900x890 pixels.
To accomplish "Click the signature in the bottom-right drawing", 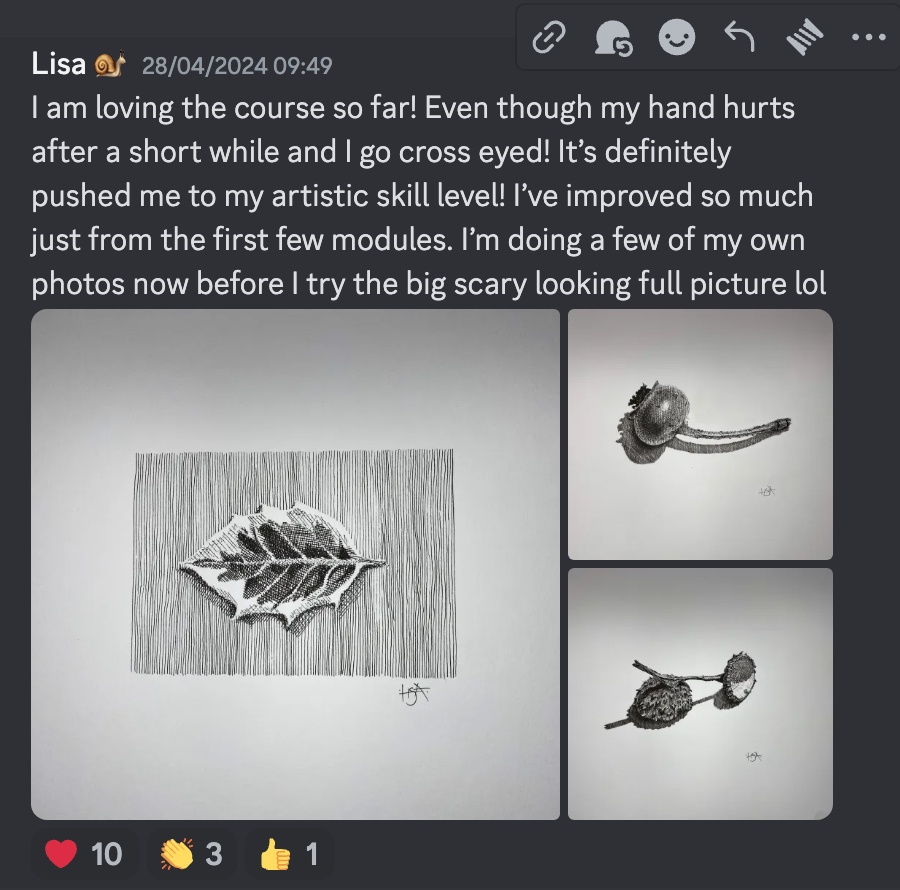I will [x=753, y=757].
